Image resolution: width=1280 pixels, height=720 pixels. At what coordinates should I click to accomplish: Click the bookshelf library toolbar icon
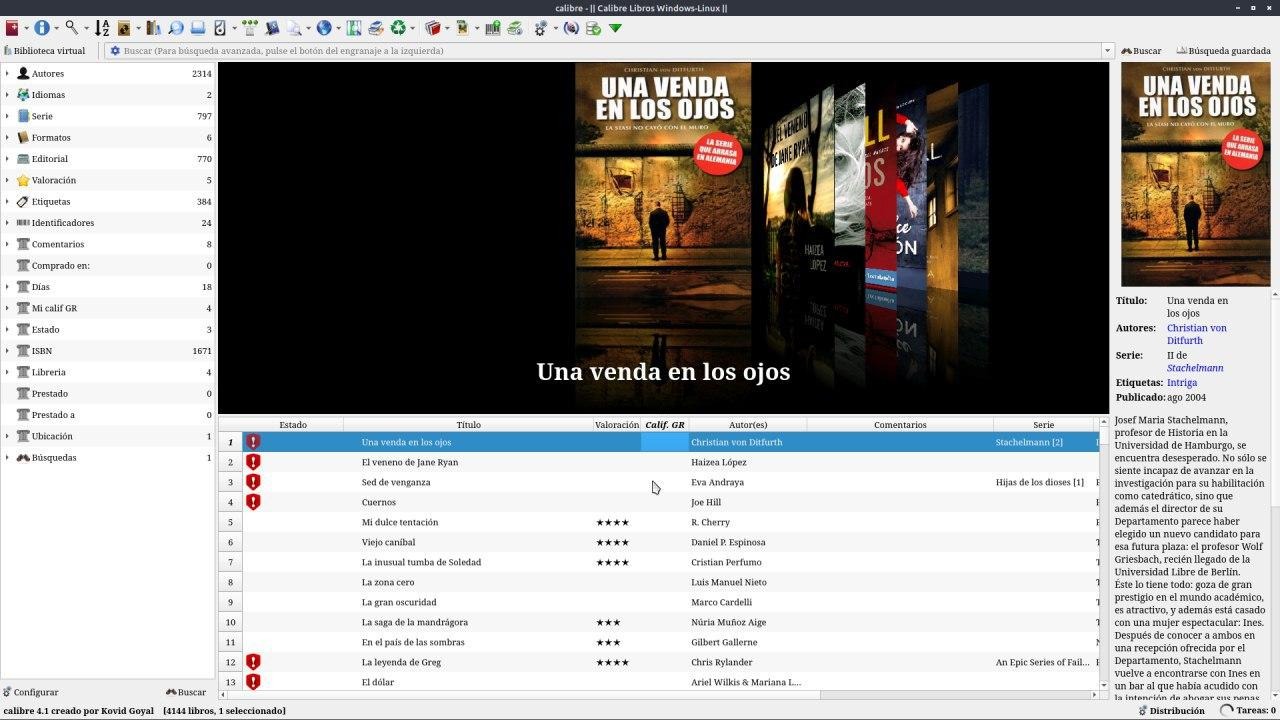153,28
